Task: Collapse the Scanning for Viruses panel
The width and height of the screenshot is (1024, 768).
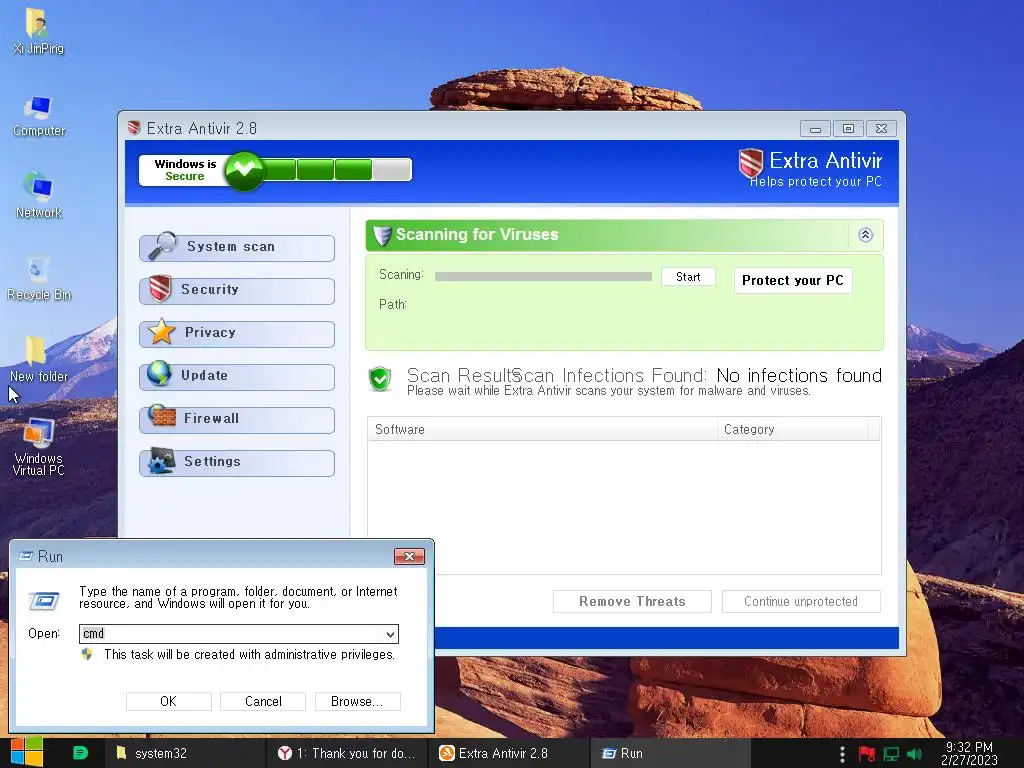Action: [865, 235]
